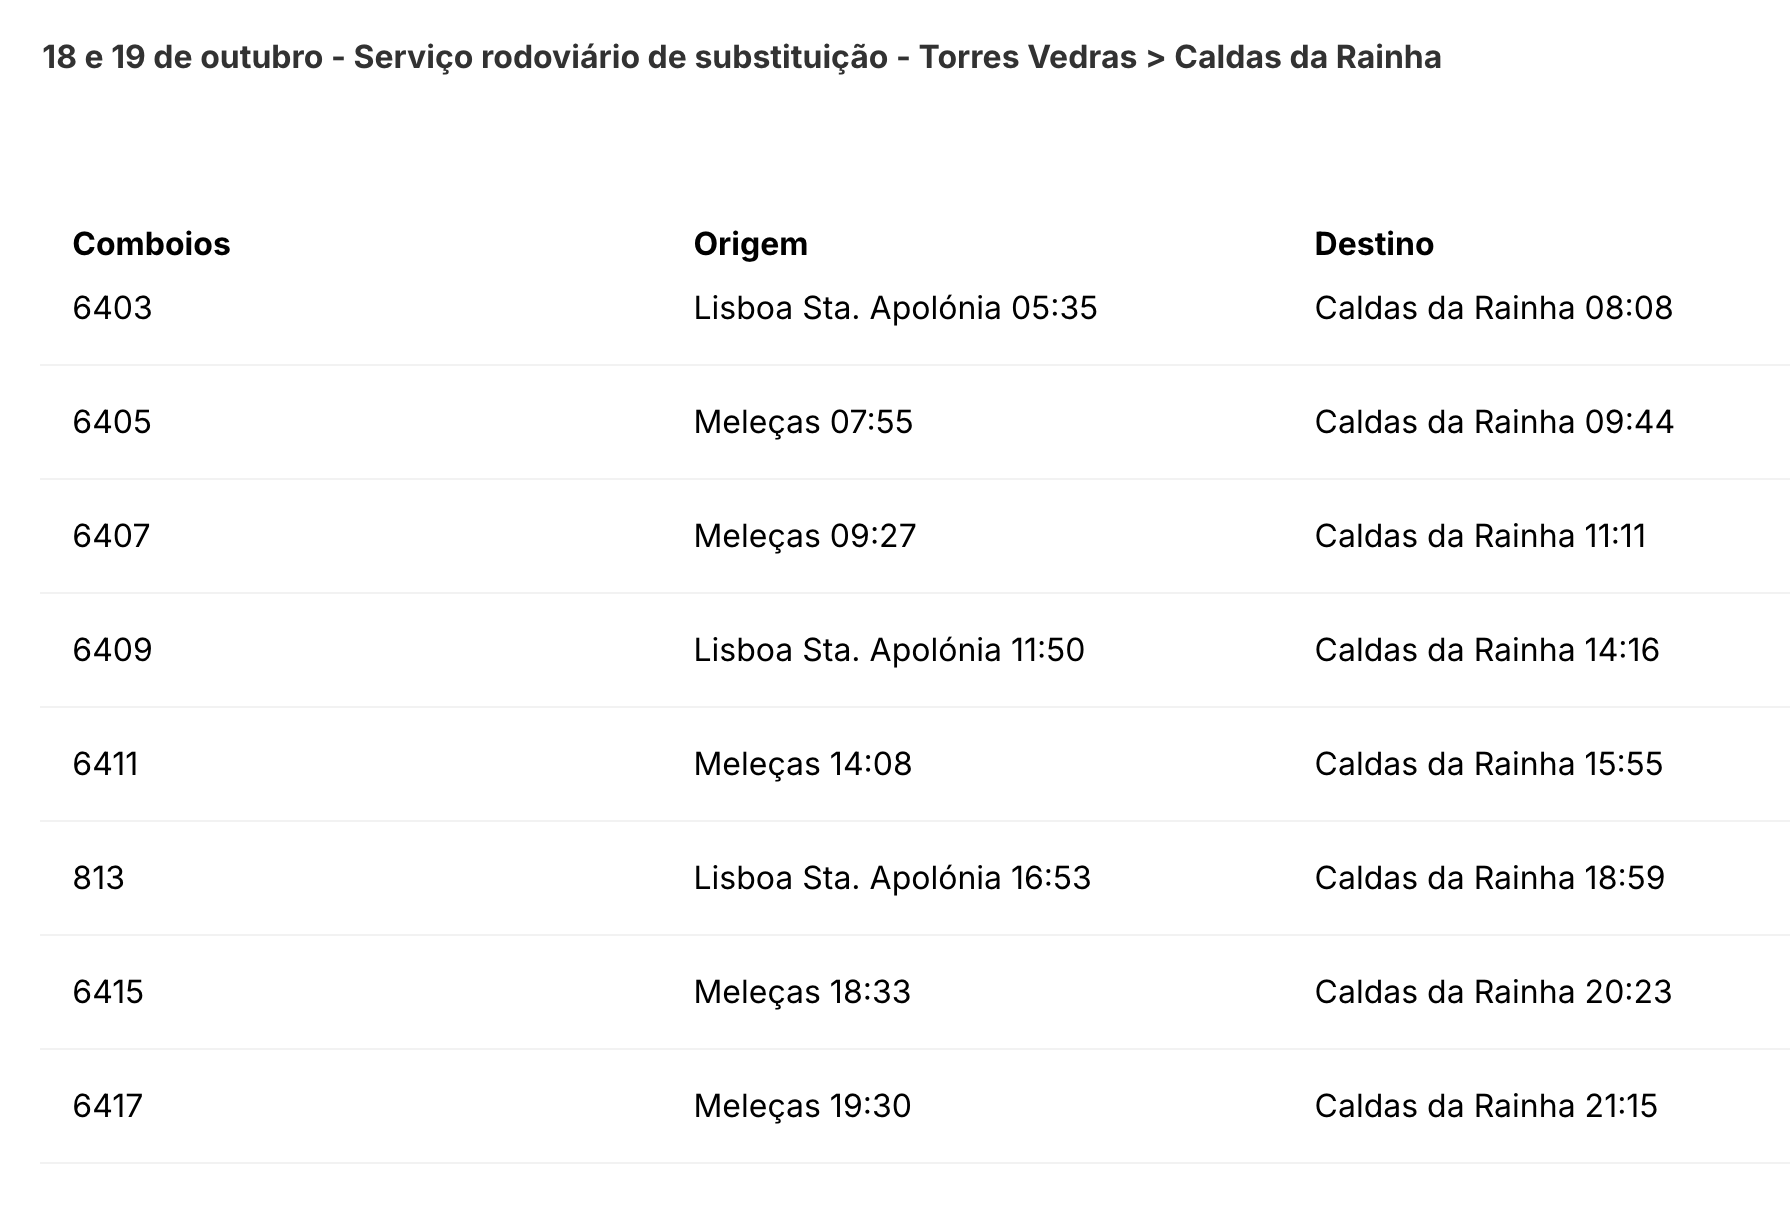Click the Meleças 09:27 origin cell

[804, 536]
